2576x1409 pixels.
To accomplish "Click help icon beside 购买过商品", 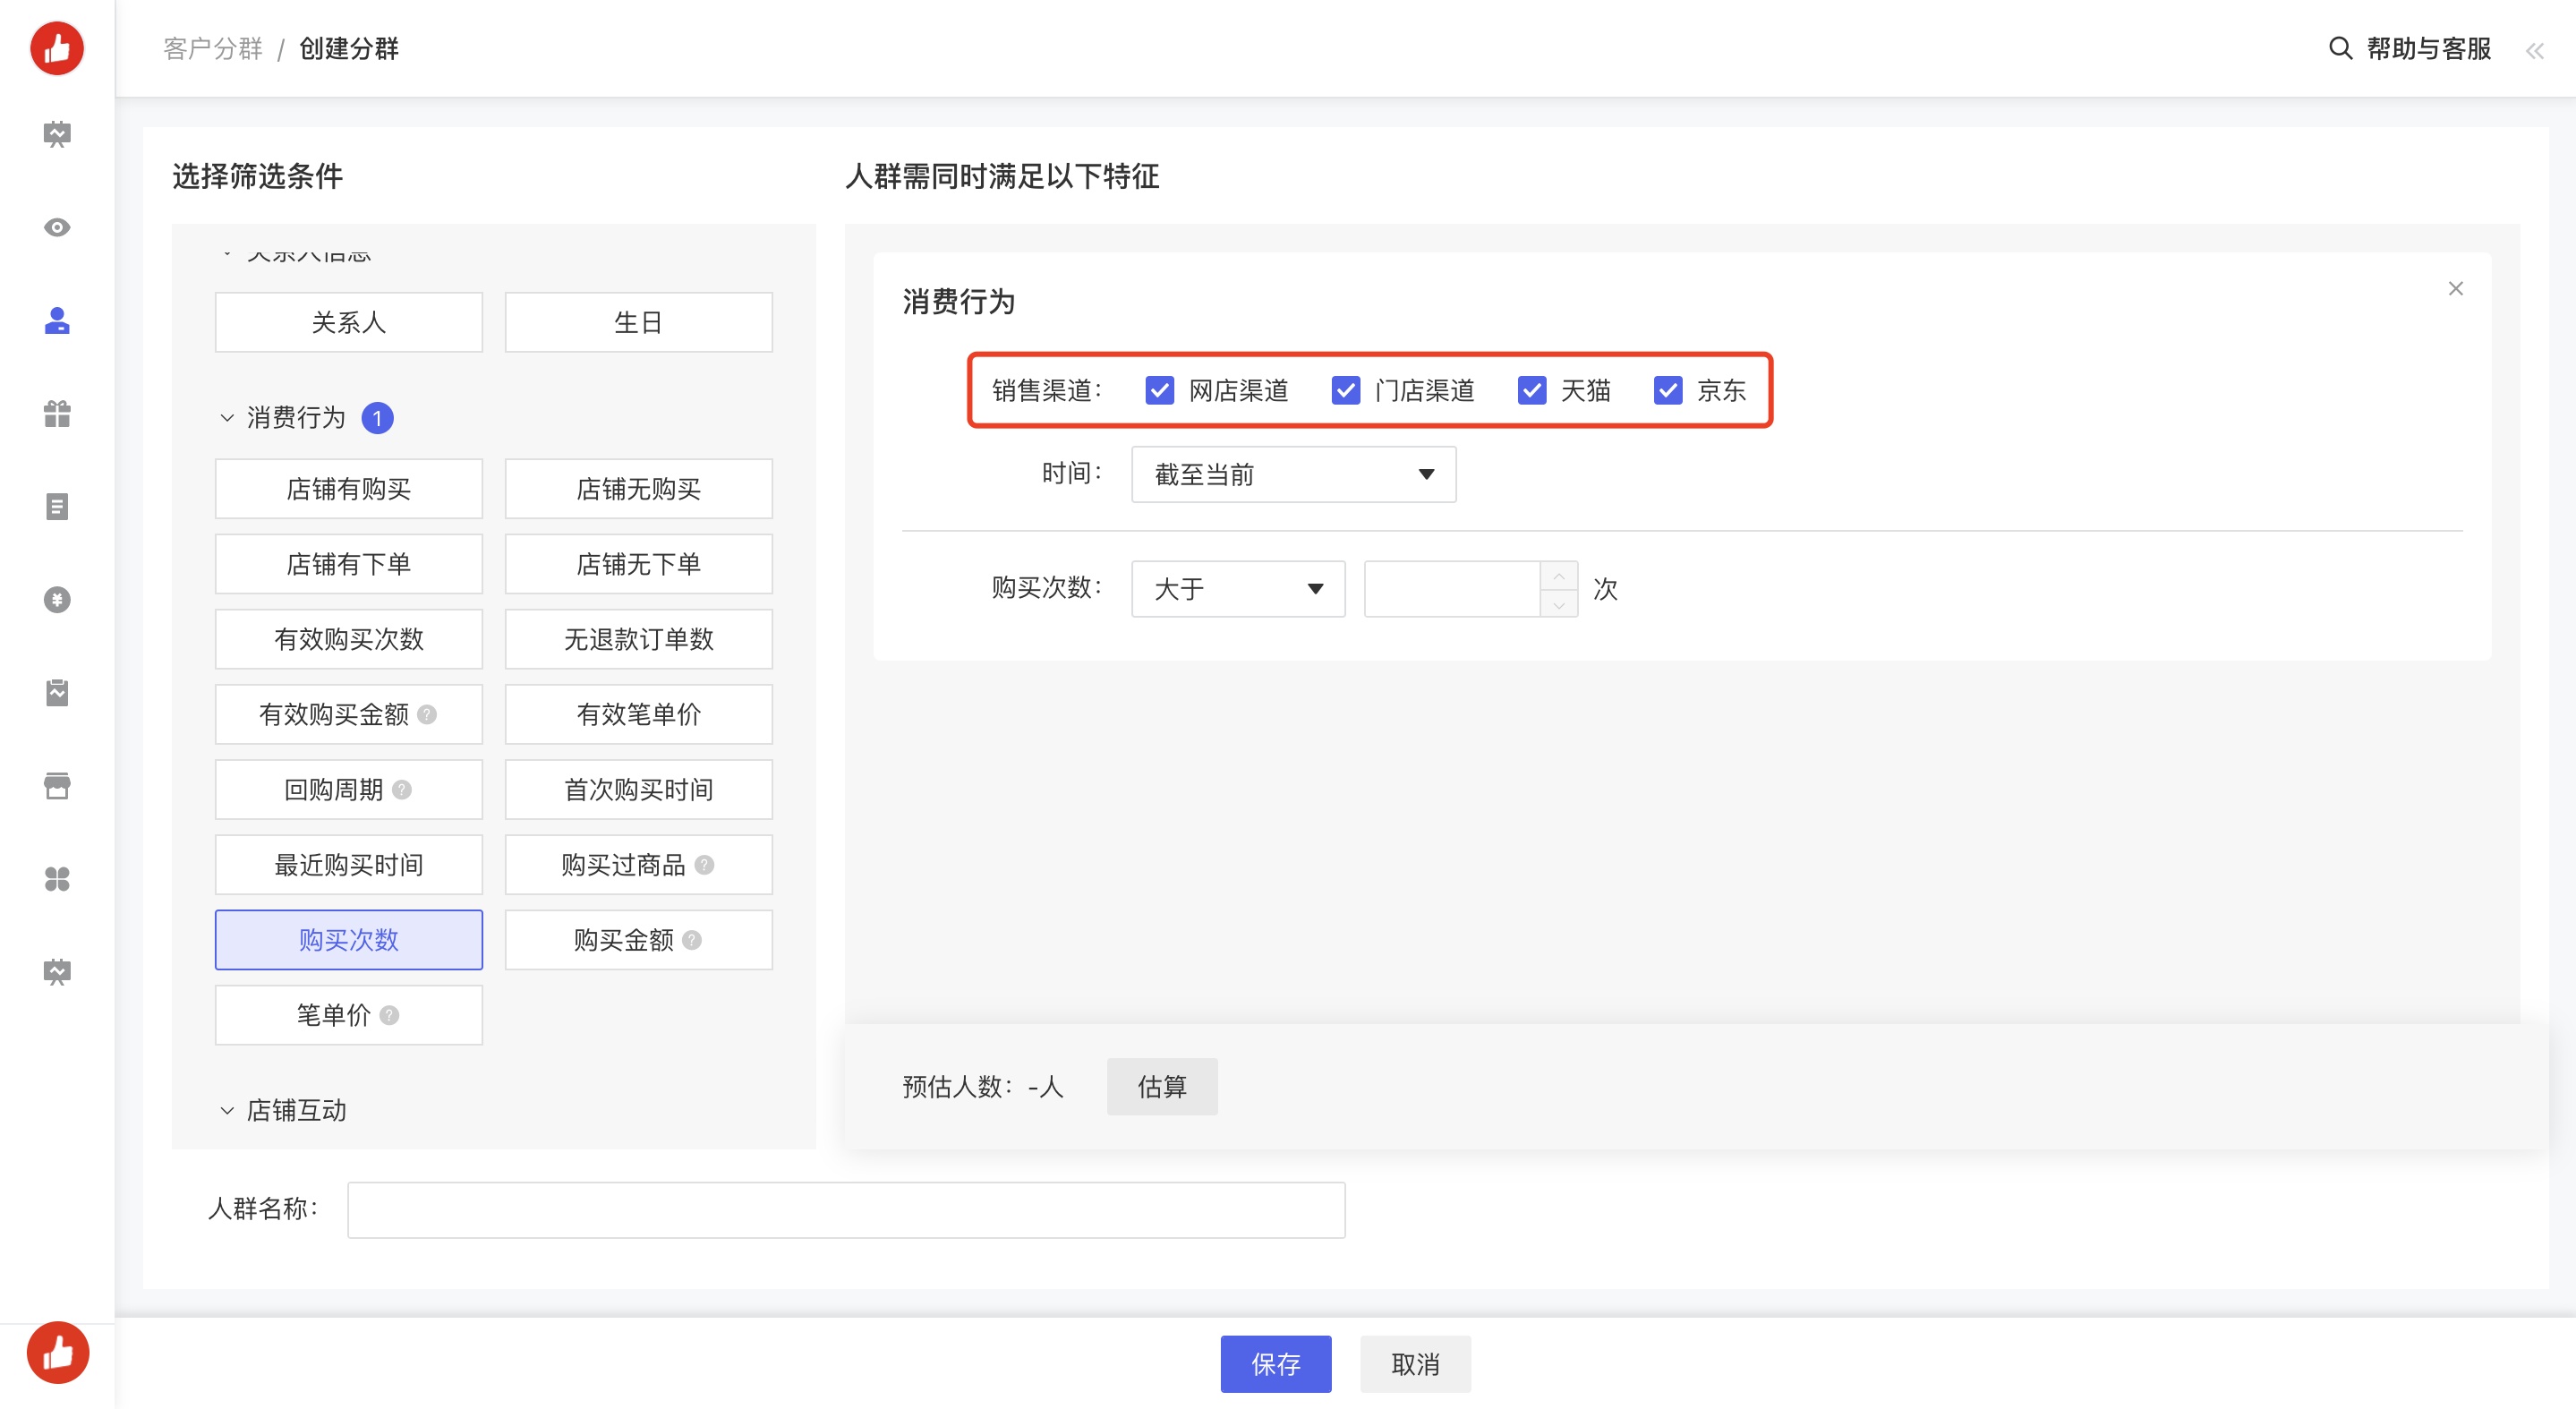I will 704,864.
